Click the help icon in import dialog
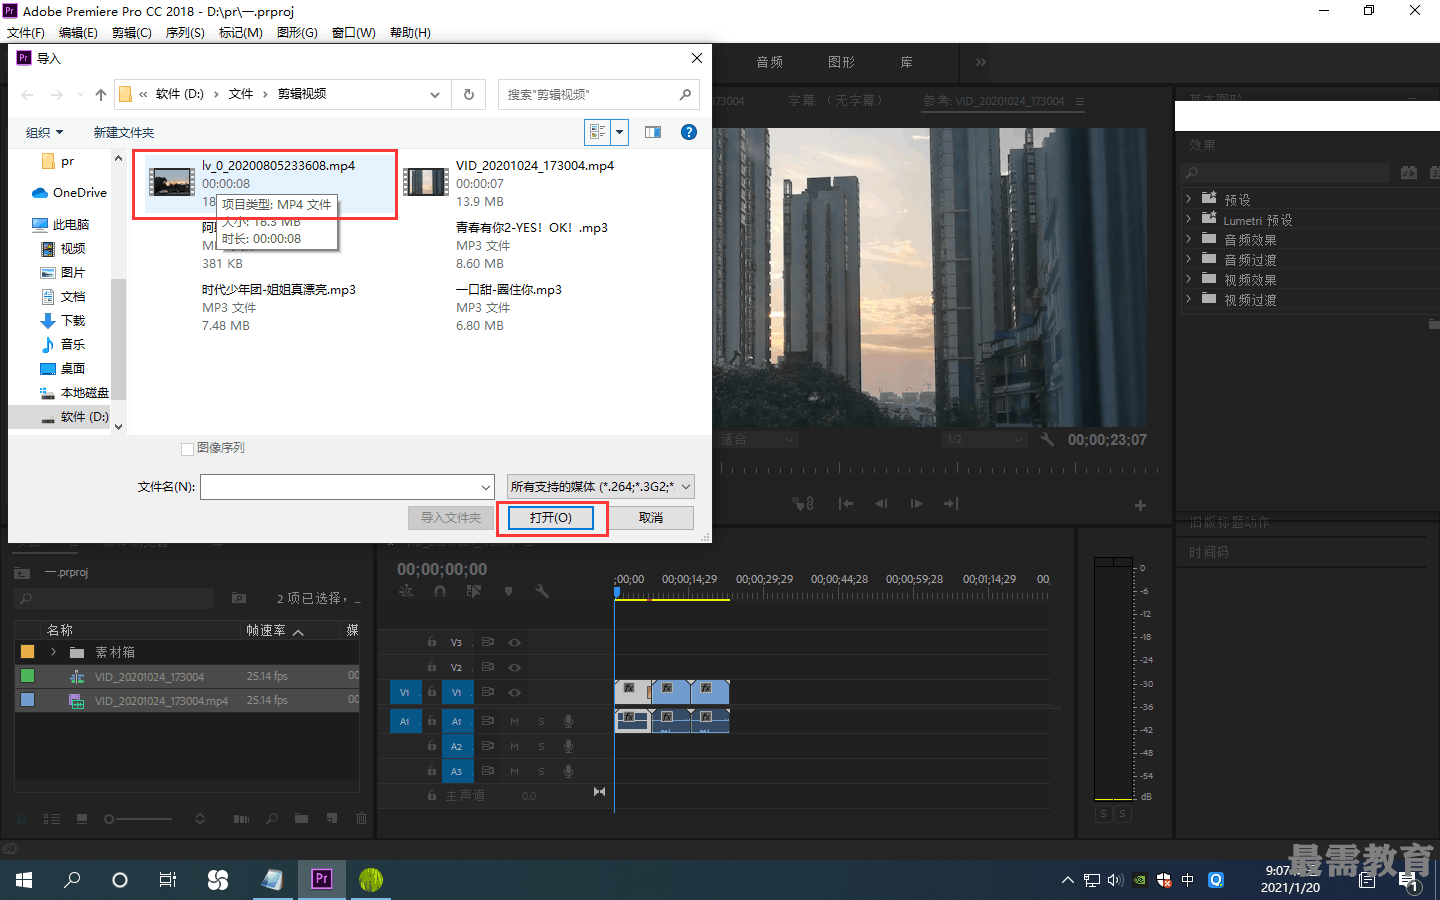Viewport: 1440px width, 900px height. pos(689,132)
